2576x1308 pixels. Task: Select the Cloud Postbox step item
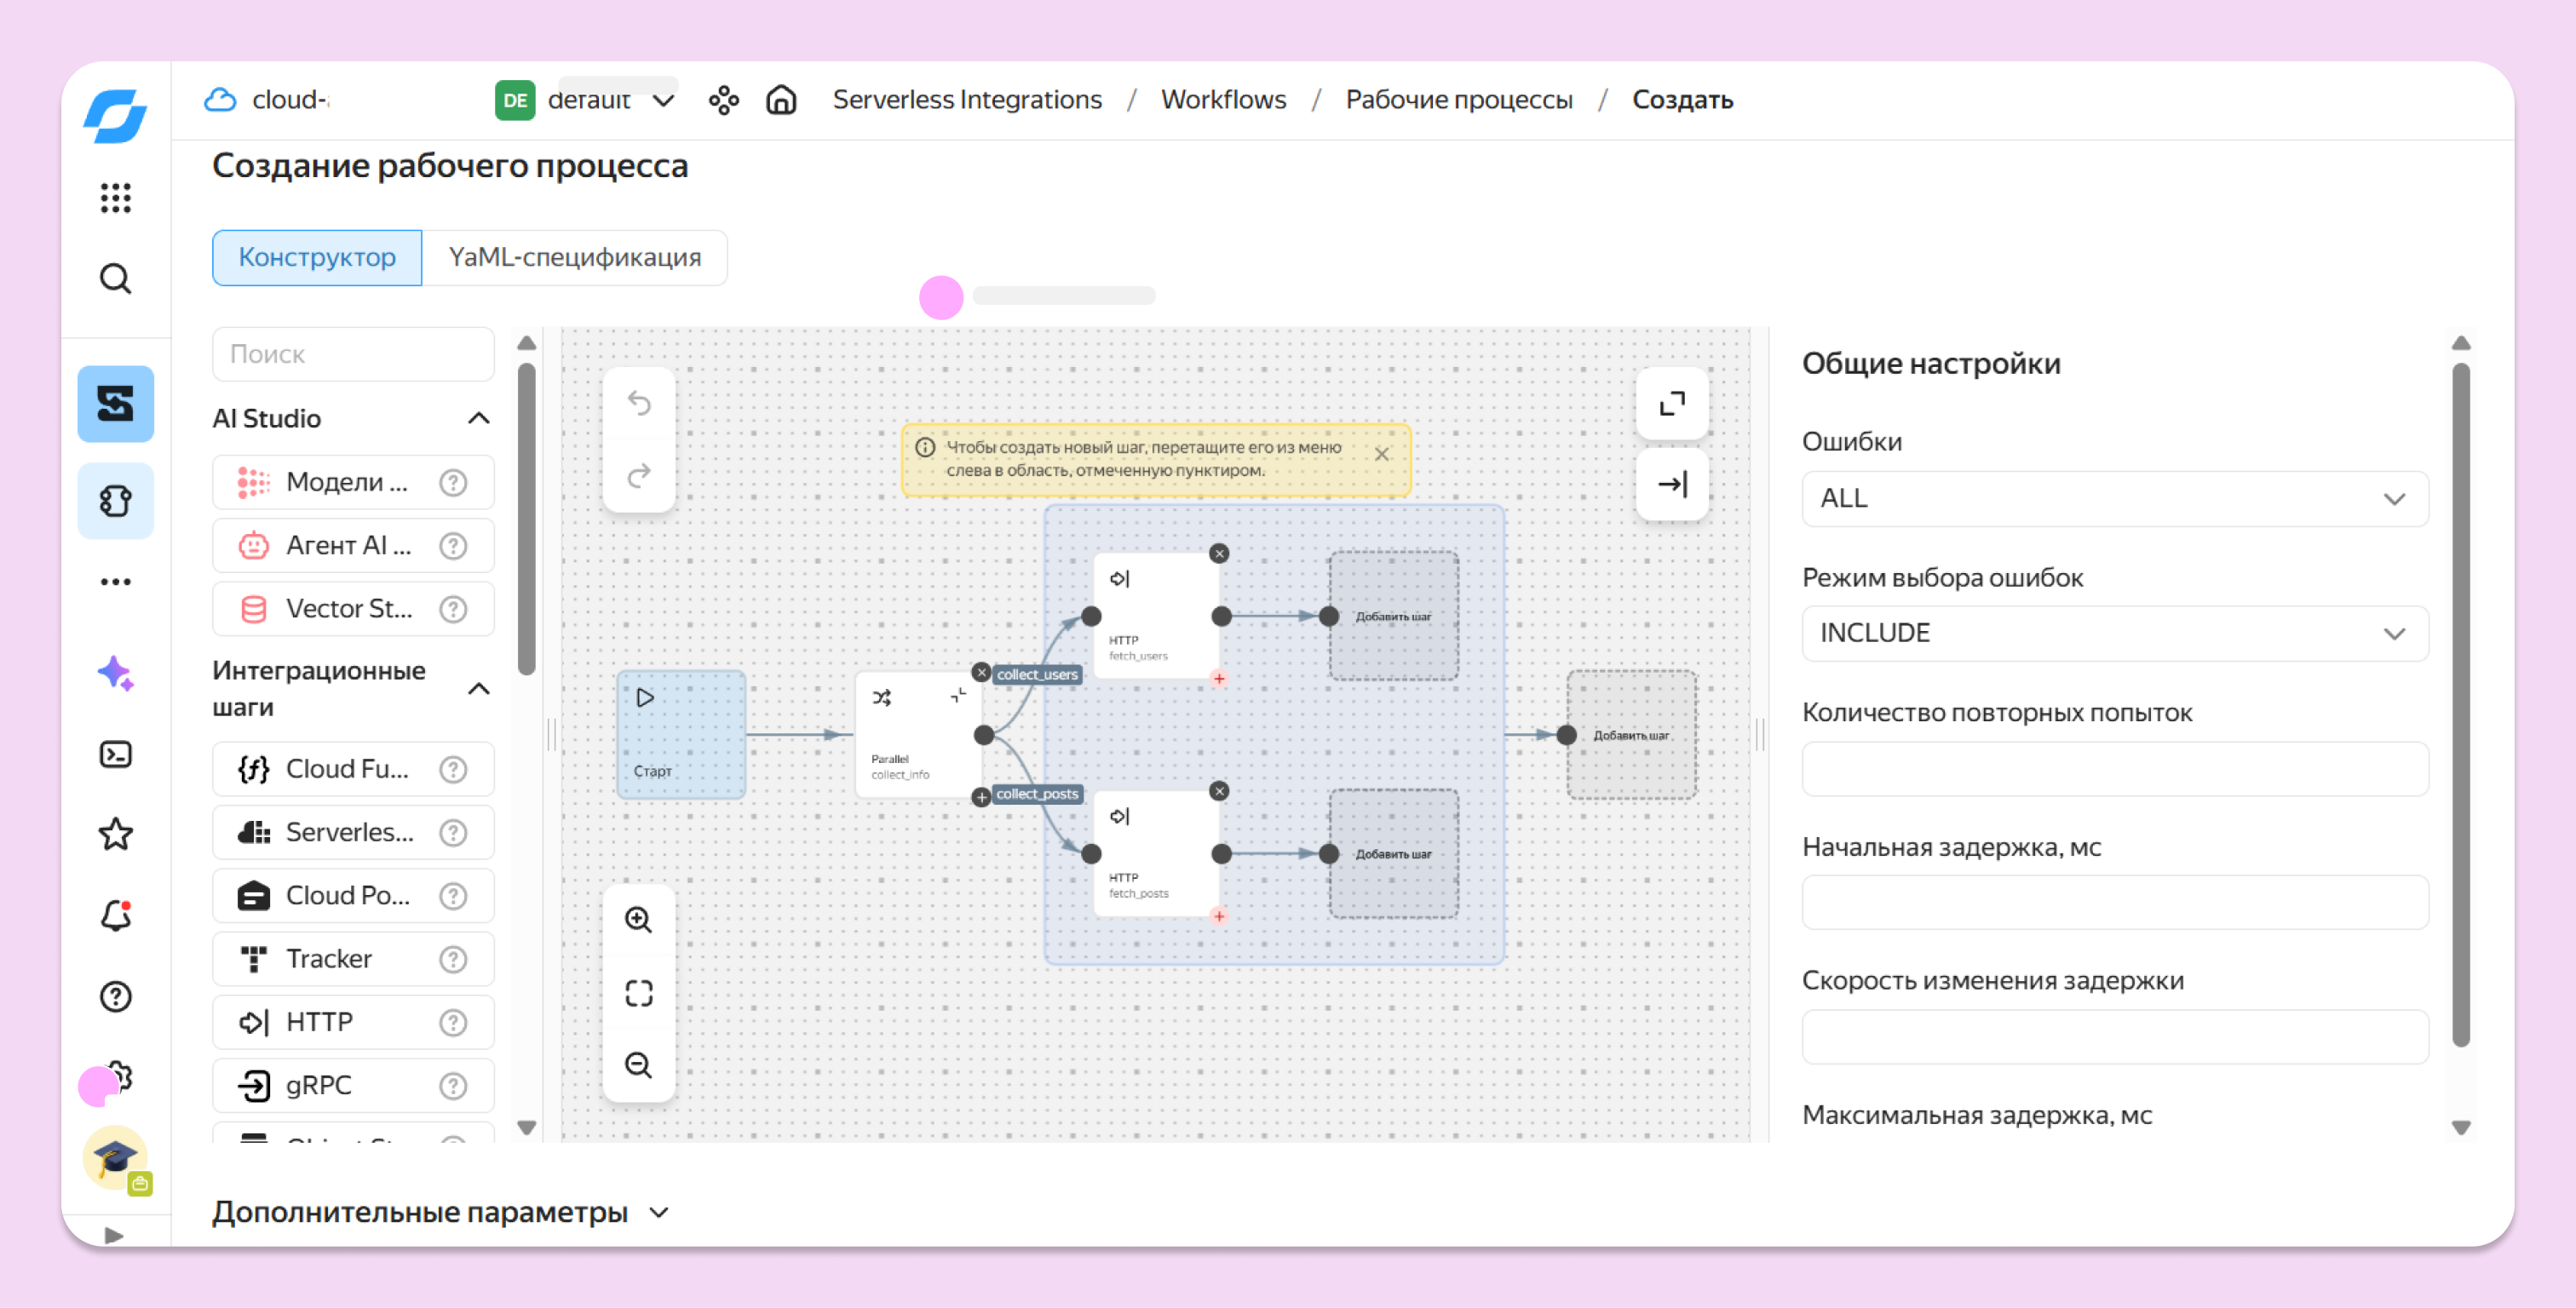(x=353, y=895)
